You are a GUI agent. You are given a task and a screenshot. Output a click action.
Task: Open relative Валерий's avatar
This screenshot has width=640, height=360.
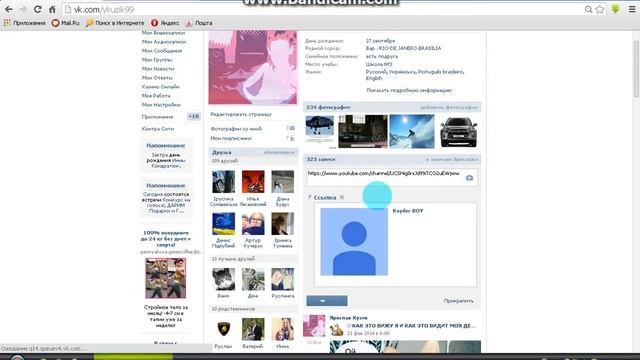tap(253, 329)
